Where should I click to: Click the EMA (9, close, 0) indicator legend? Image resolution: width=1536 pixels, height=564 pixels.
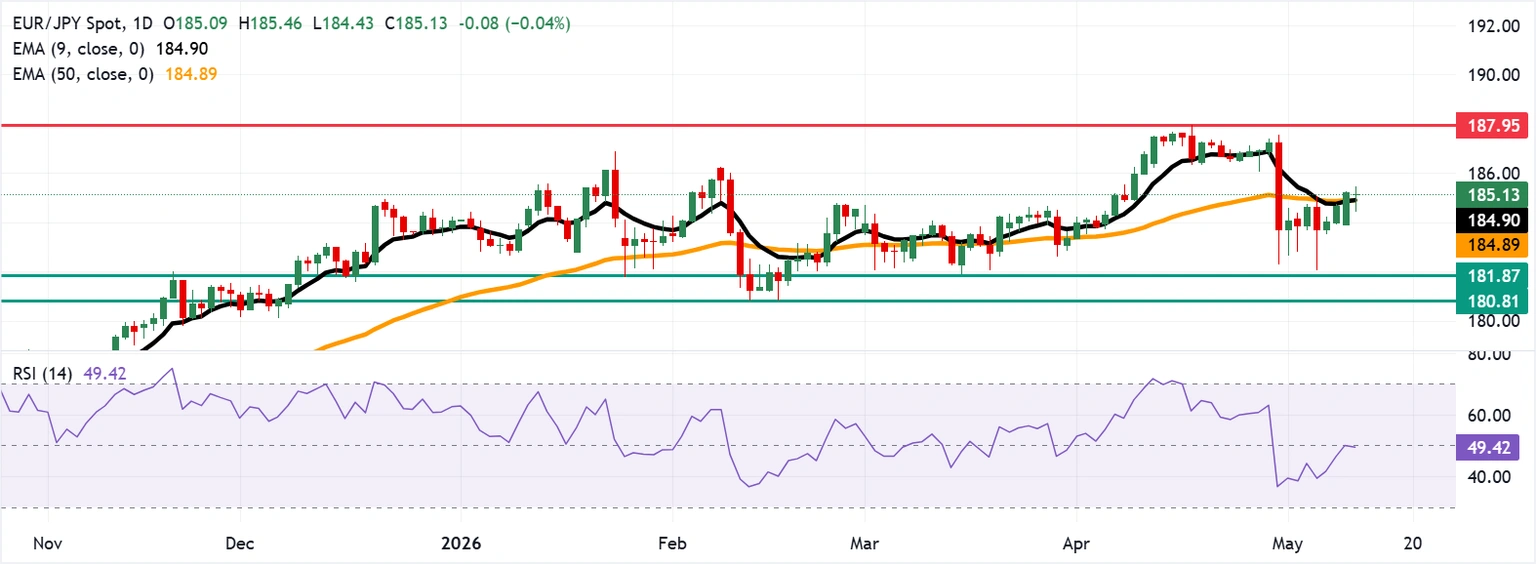tap(80, 49)
